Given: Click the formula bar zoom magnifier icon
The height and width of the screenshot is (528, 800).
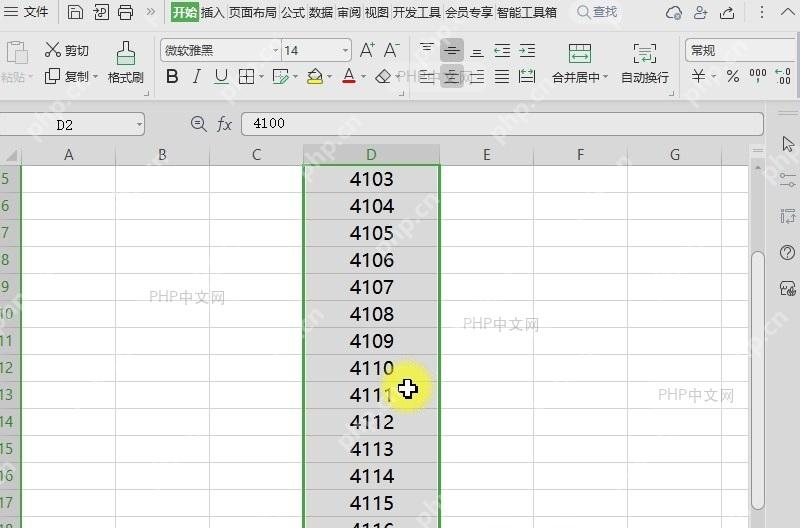Looking at the screenshot, I should point(198,123).
